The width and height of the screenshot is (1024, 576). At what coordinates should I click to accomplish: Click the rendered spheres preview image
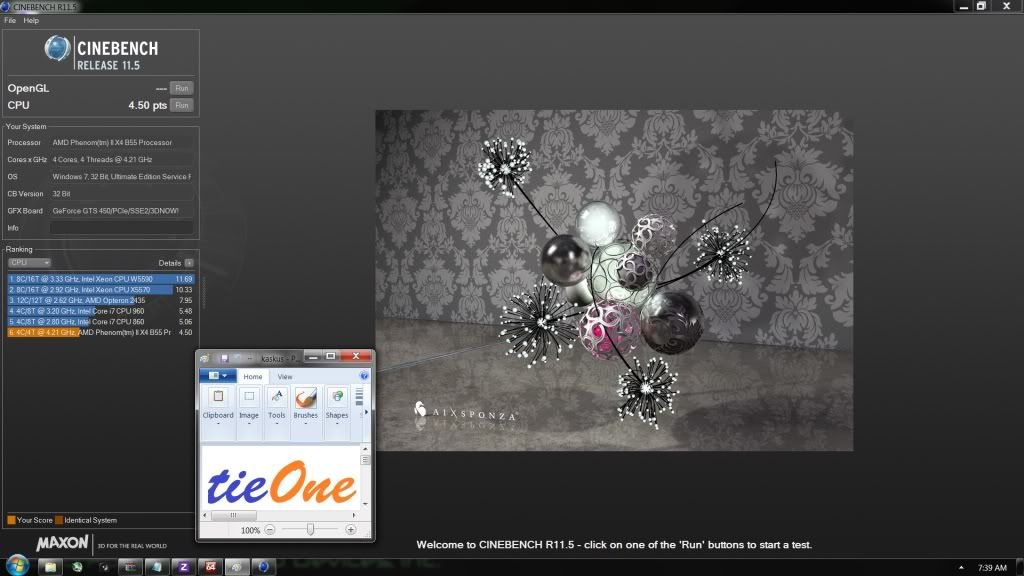point(614,280)
